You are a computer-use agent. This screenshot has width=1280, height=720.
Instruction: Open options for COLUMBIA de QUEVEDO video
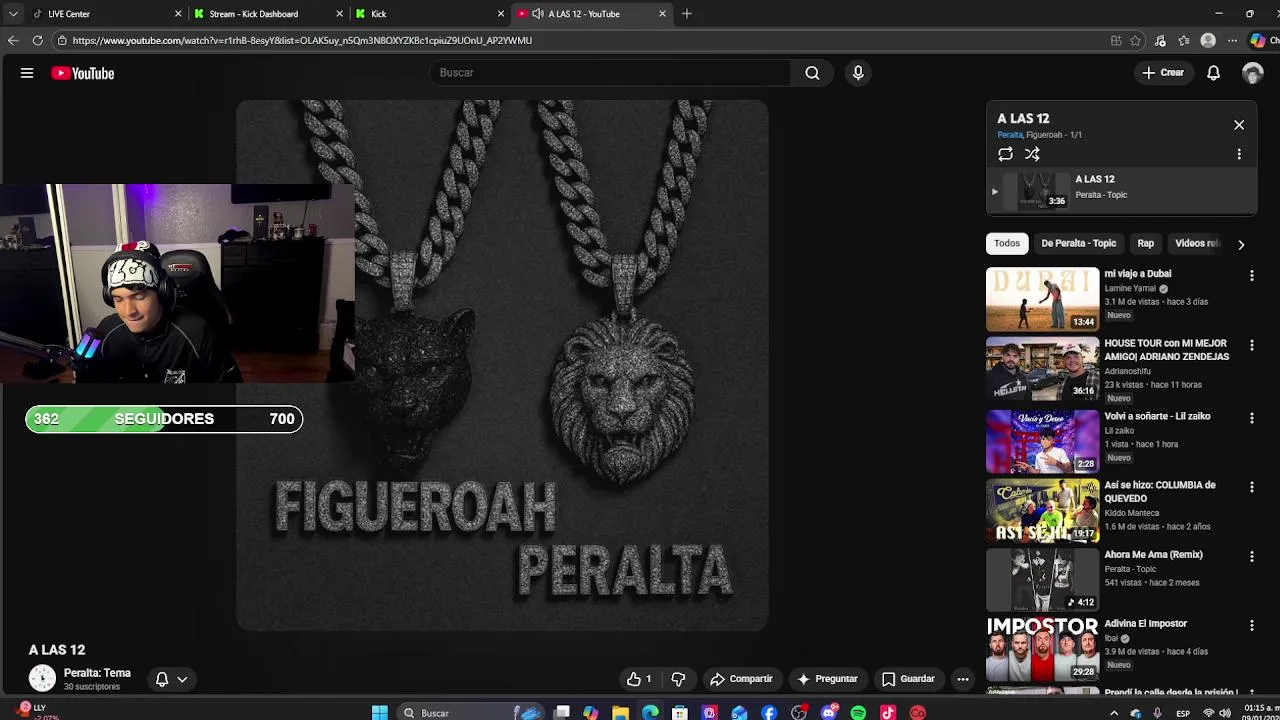point(1251,487)
